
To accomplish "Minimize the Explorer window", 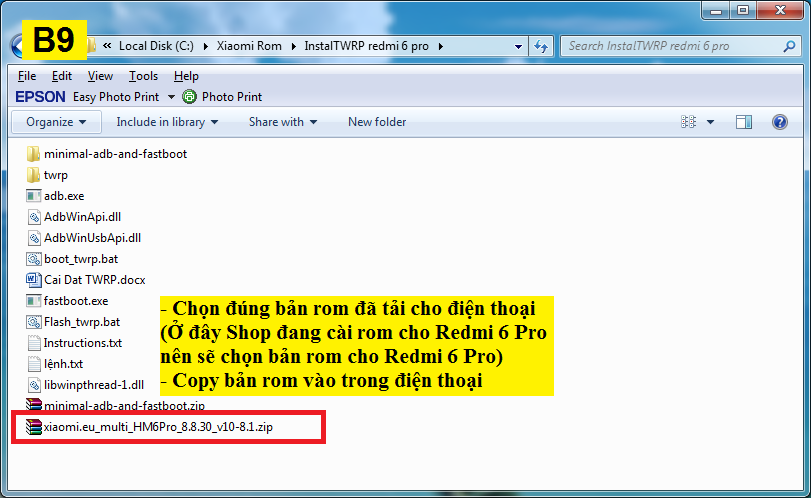I will point(716,10).
